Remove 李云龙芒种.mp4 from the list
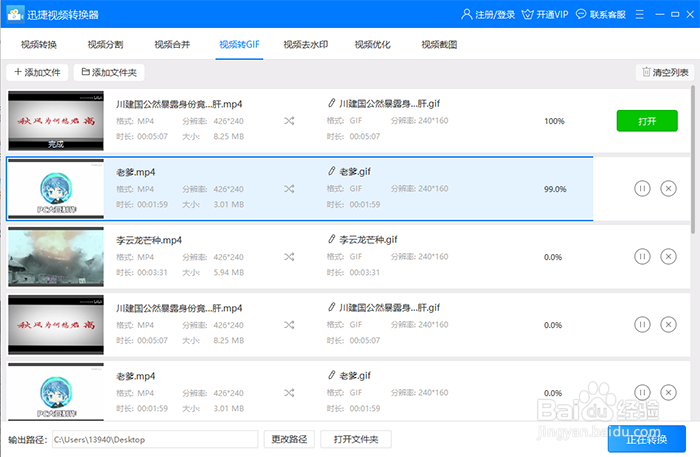 coord(668,257)
